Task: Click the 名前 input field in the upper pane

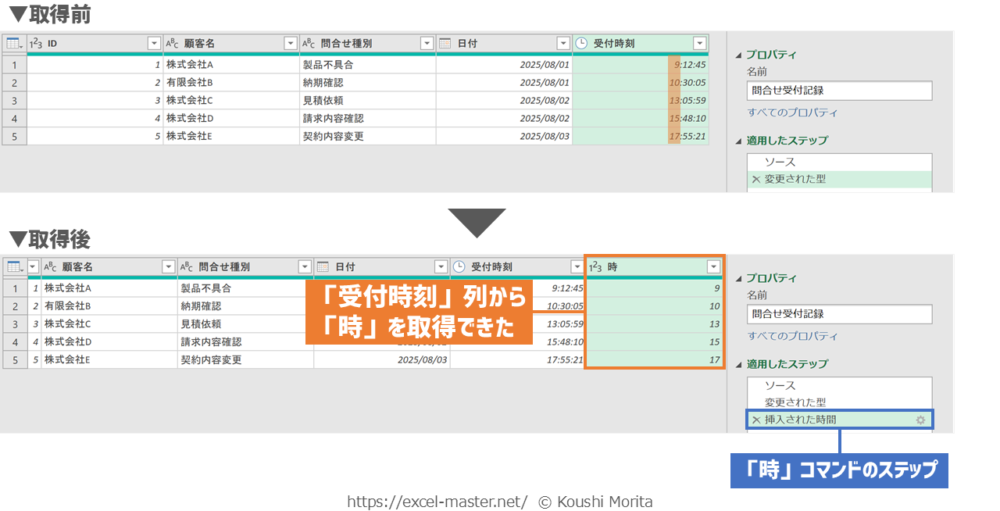Action: [839, 90]
